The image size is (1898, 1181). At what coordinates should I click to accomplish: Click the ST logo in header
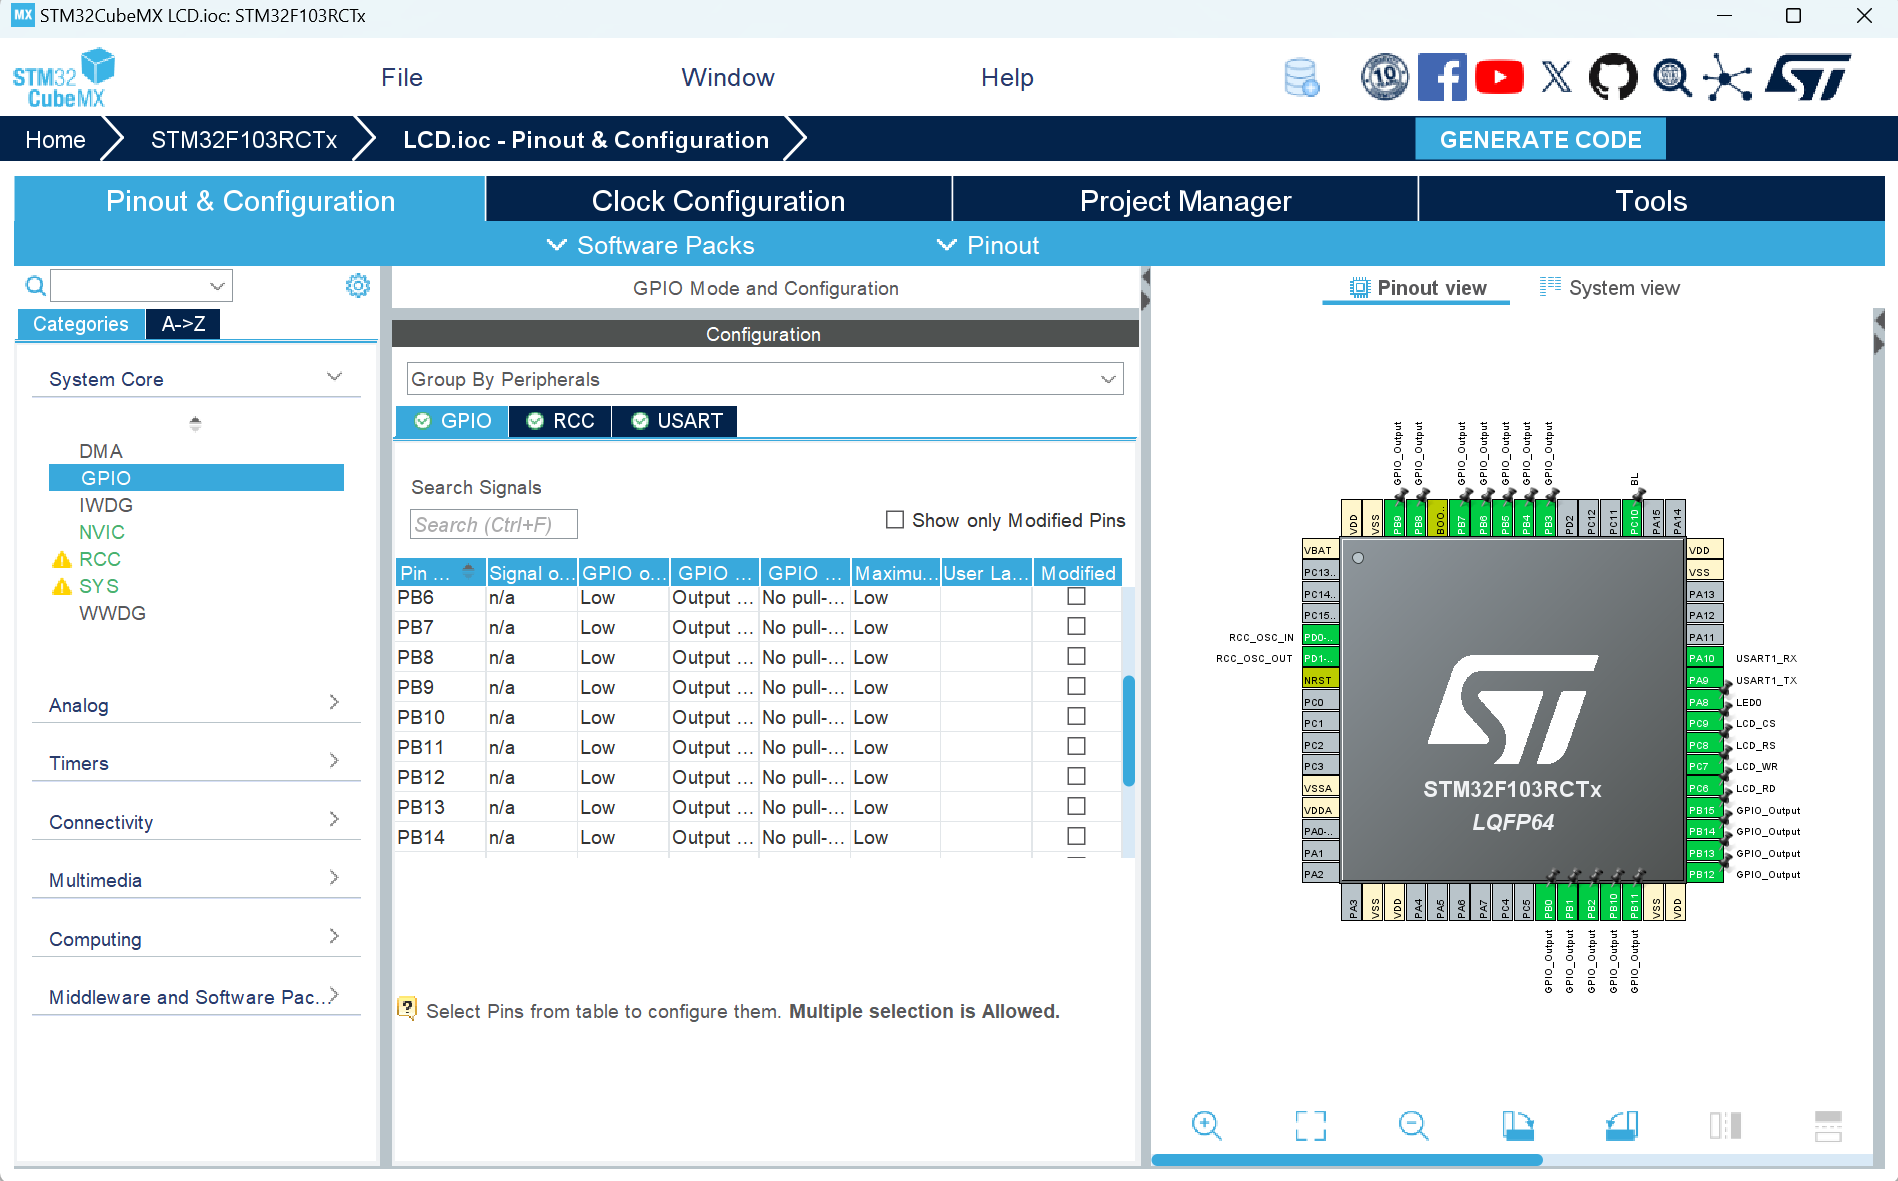(1808, 77)
